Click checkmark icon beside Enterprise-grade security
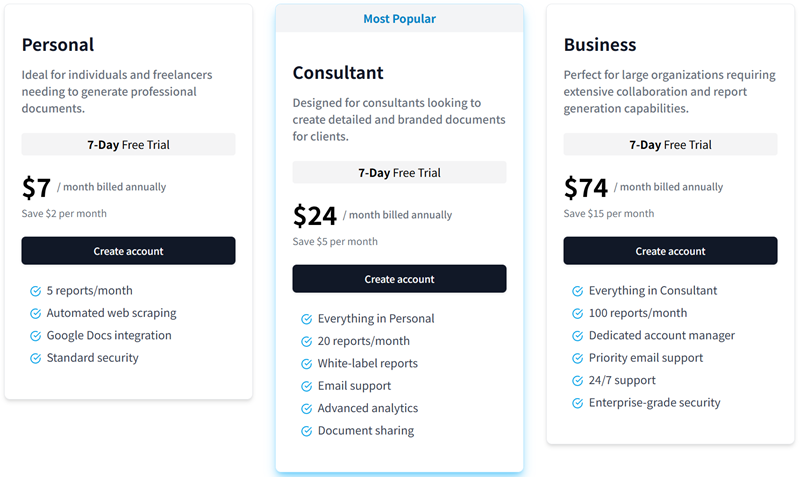The height and width of the screenshot is (477, 800). [577, 403]
